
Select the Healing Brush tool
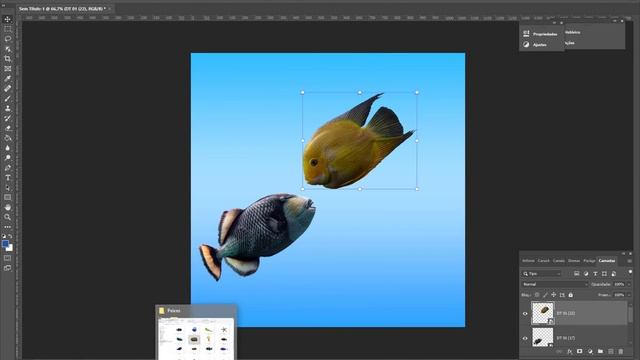point(7,89)
